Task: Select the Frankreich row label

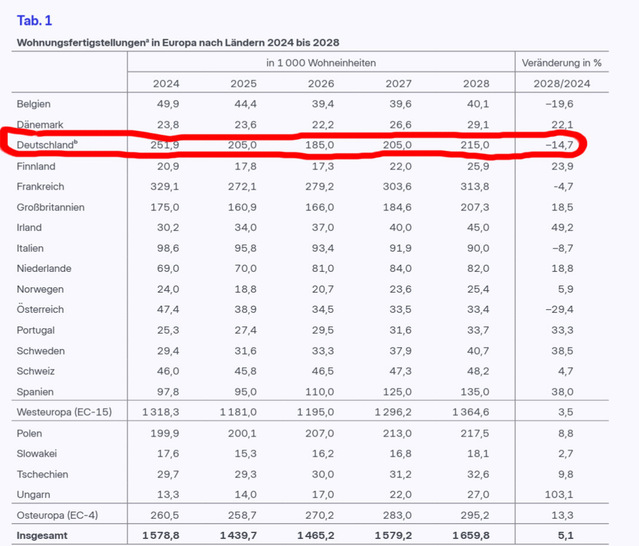Action: pos(44,187)
